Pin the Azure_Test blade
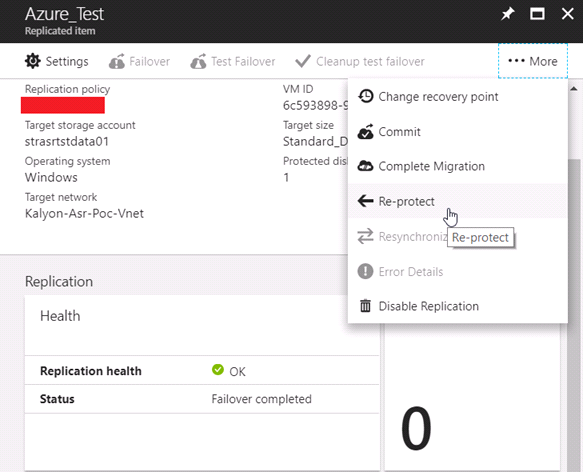The image size is (583, 472). (508, 14)
